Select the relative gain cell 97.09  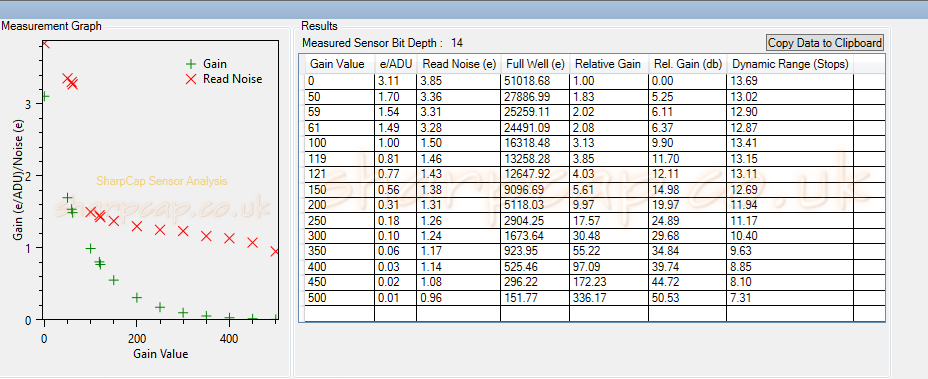[x=609, y=267]
